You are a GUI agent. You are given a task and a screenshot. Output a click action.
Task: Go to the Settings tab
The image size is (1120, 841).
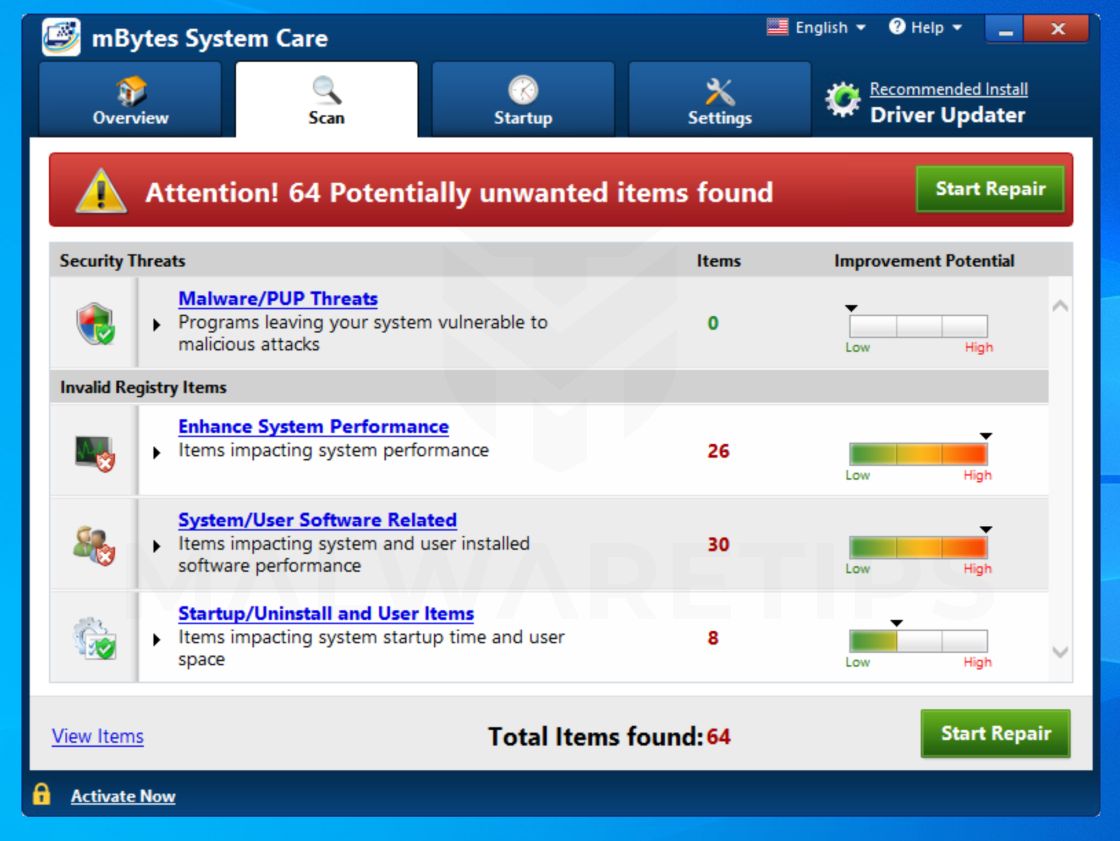click(x=719, y=99)
